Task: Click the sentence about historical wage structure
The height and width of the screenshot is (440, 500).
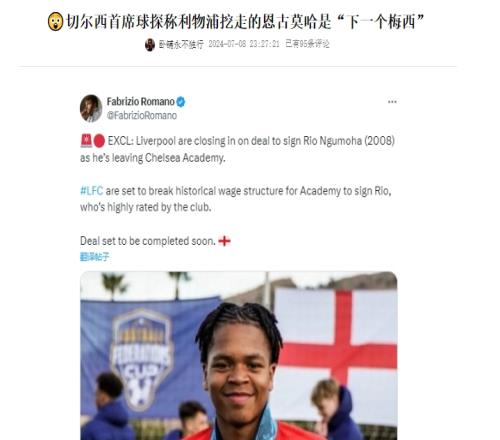Action: click(236, 199)
